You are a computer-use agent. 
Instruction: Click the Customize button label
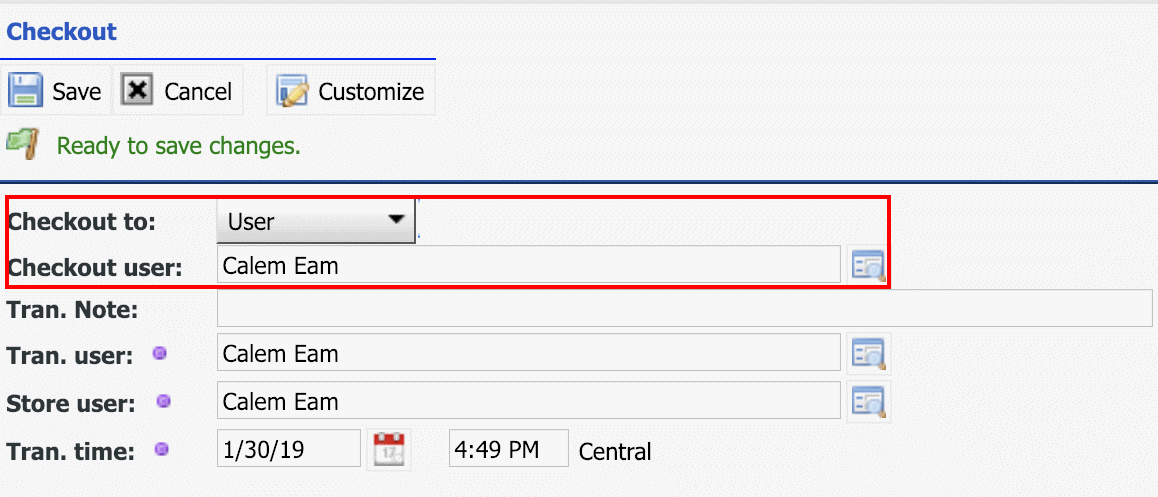coord(371,92)
